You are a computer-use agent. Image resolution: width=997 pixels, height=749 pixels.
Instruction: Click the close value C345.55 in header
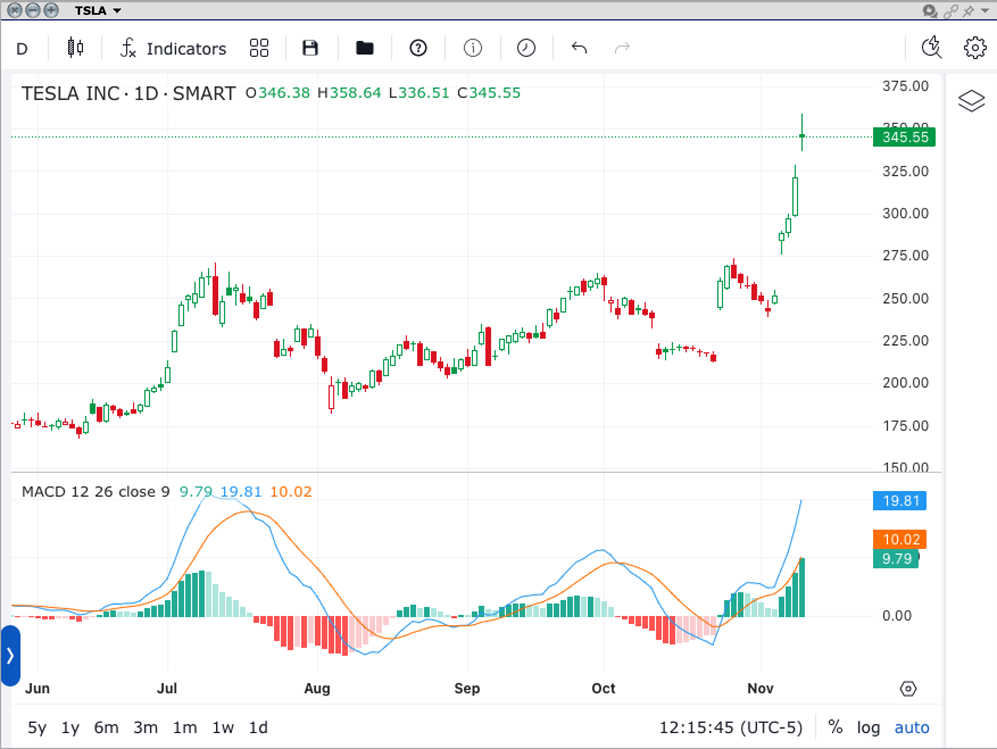point(489,93)
